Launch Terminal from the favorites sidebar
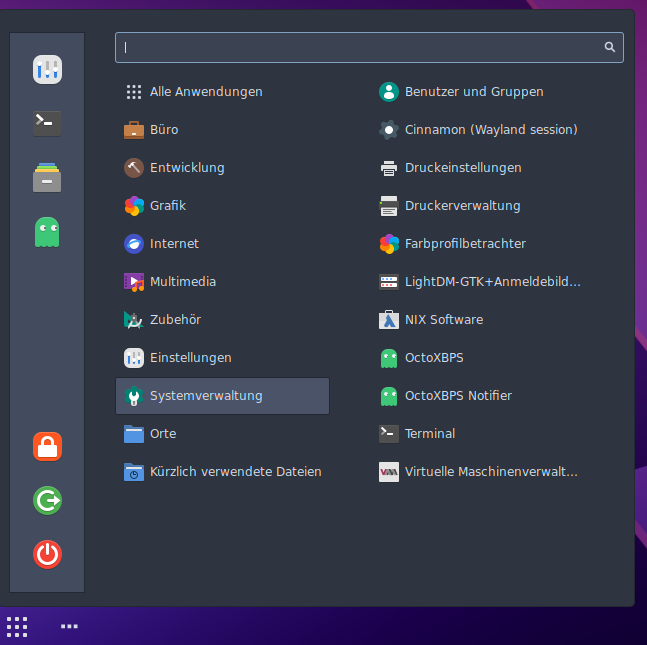Viewport: 647px width, 645px height. [x=47, y=123]
